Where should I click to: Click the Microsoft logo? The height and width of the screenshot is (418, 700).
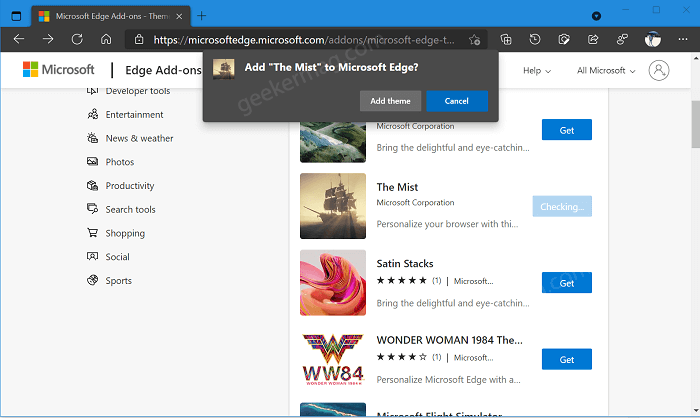pyautogui.click(x=58, y=70)
